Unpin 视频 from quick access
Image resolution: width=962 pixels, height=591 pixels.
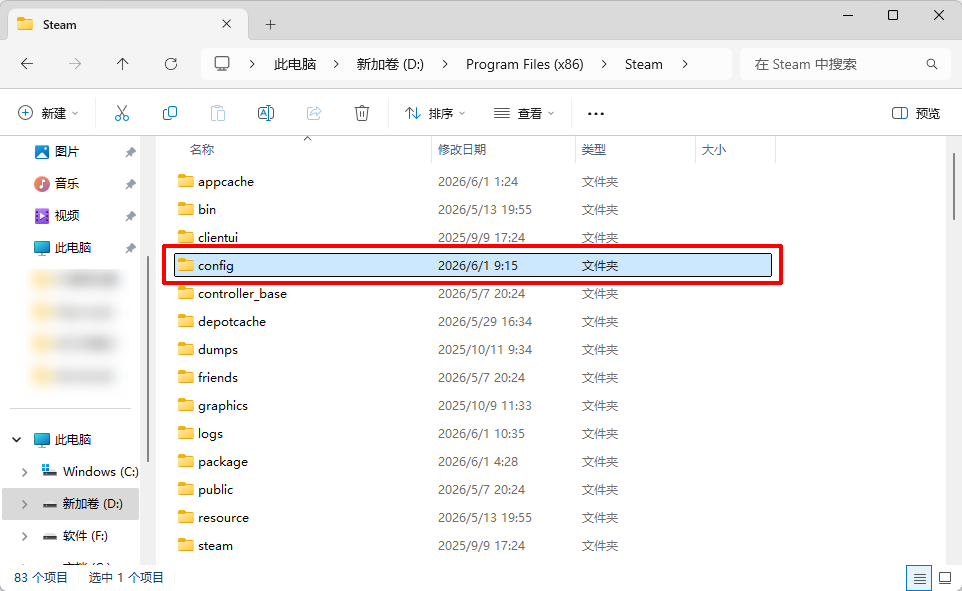[130, 216]
